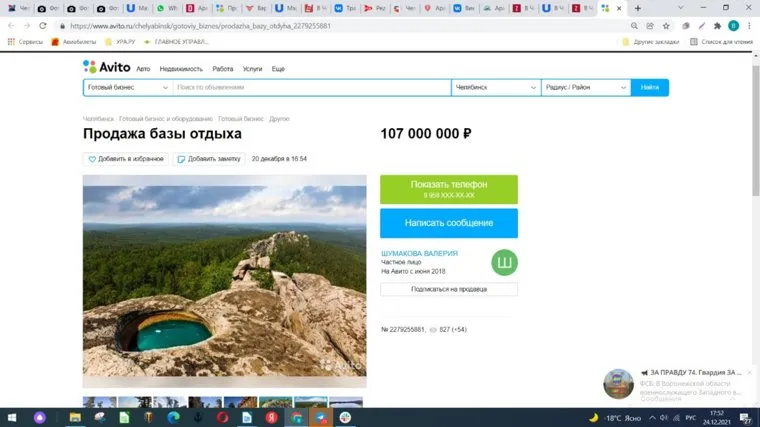Click Добавить заметку to add note
This screenshot has height=427, width=760.
209,159
